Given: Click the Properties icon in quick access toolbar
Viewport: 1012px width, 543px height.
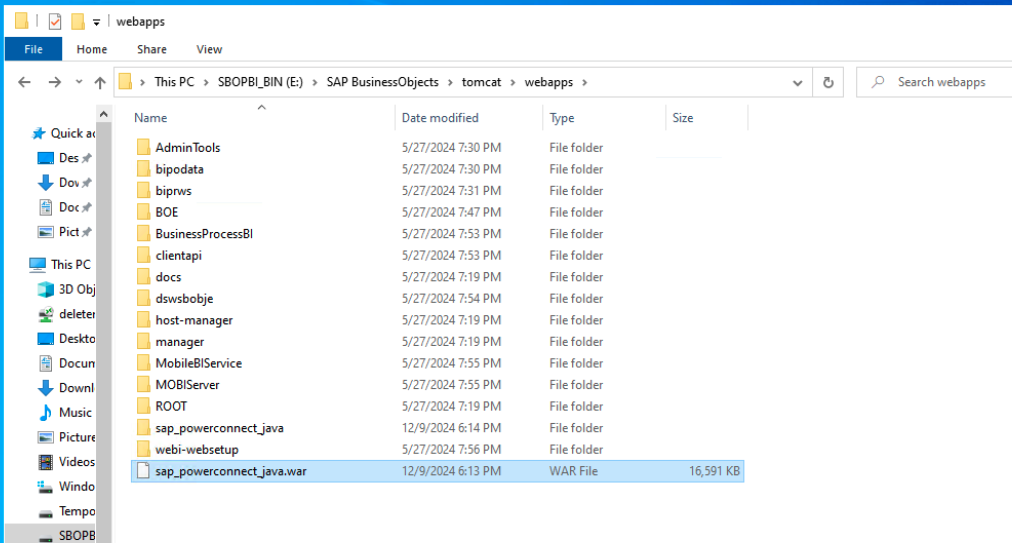Looking at the screenshot, I should [55, 22].
